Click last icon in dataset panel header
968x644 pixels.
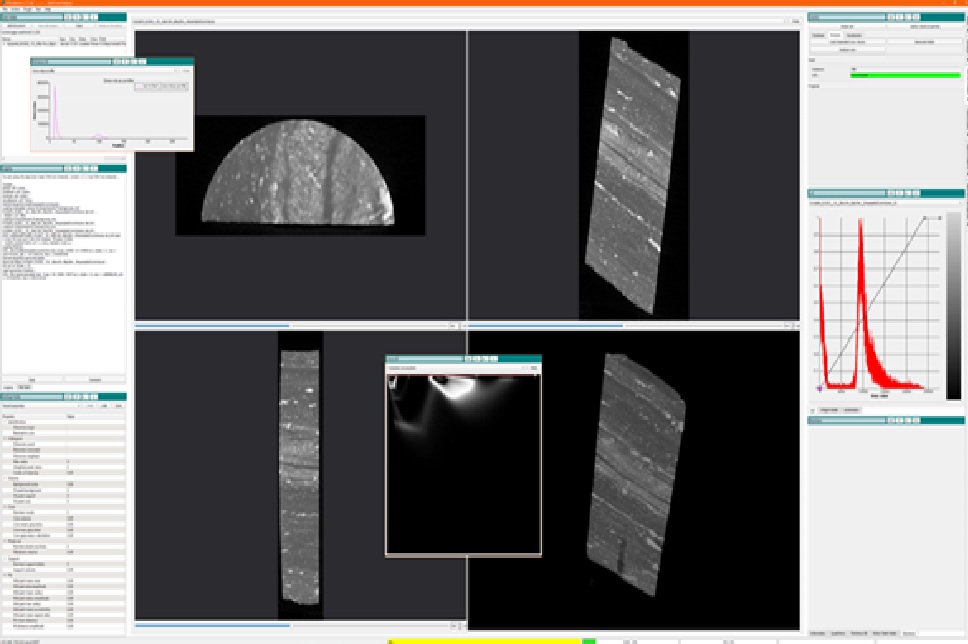coord(94,17)
